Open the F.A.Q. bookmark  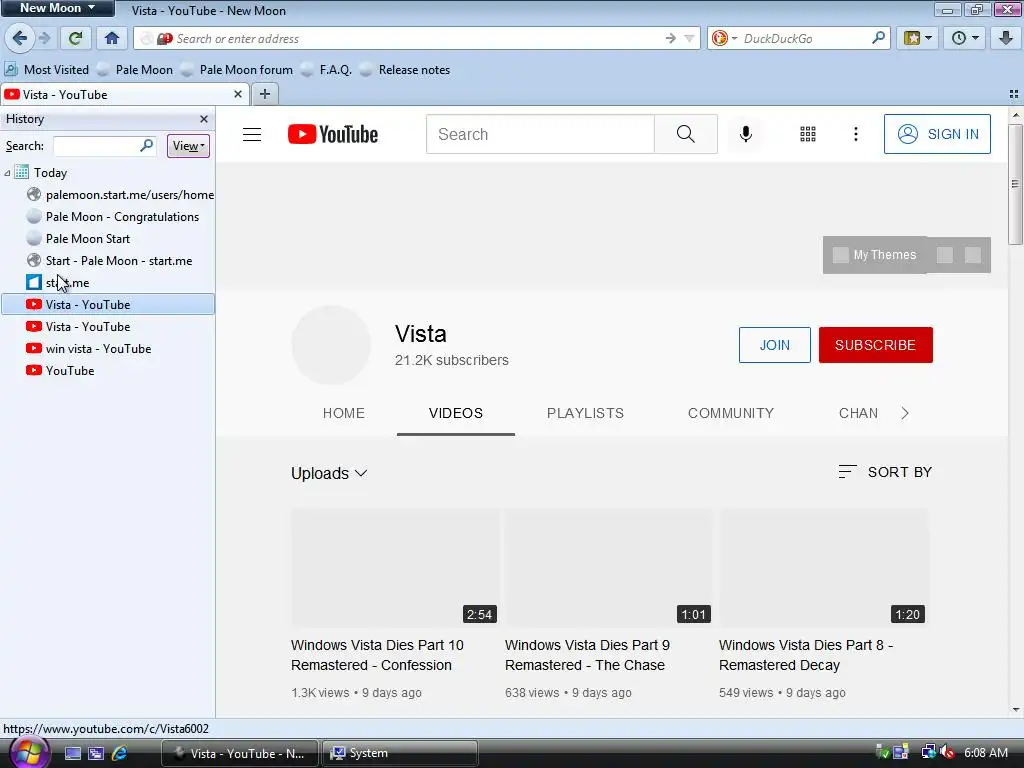(x=327, y=69)
